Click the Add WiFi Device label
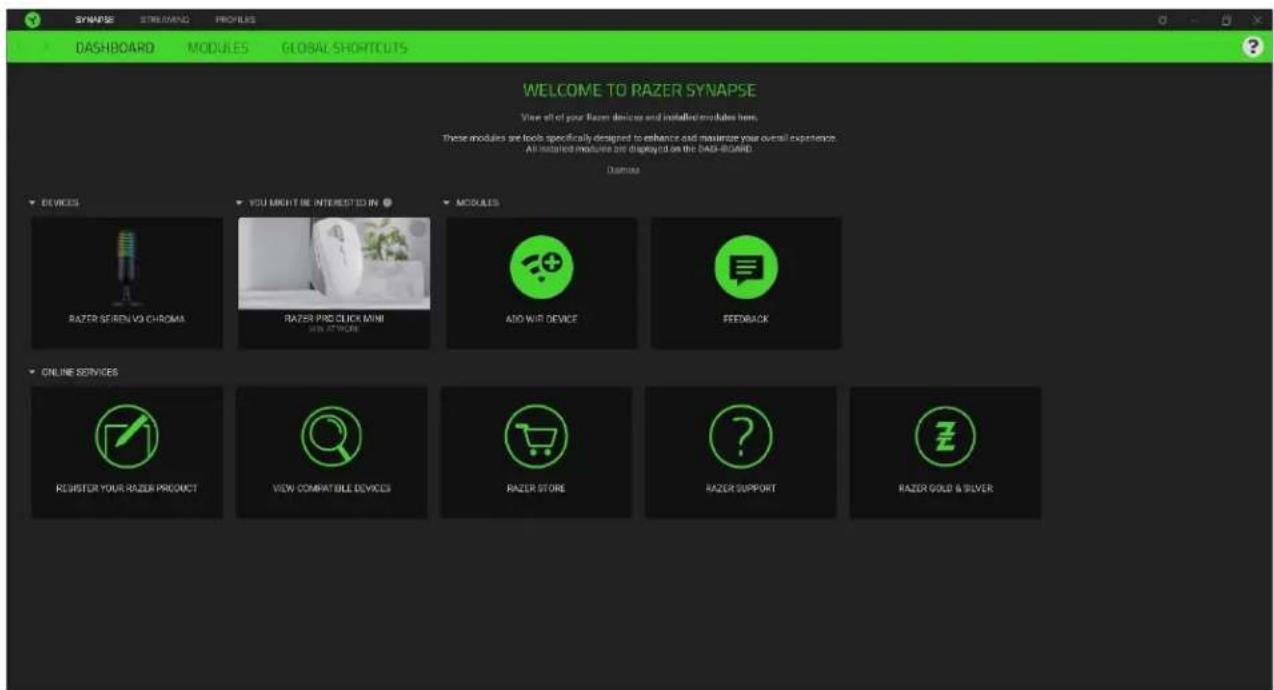 pos(541,320)
